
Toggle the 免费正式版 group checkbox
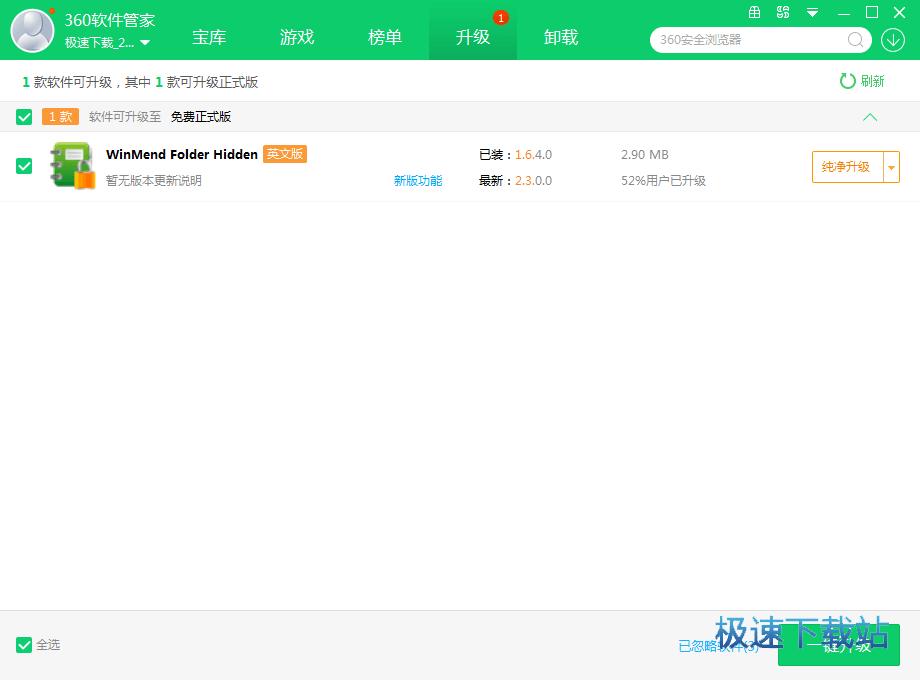tap(24, 117)
